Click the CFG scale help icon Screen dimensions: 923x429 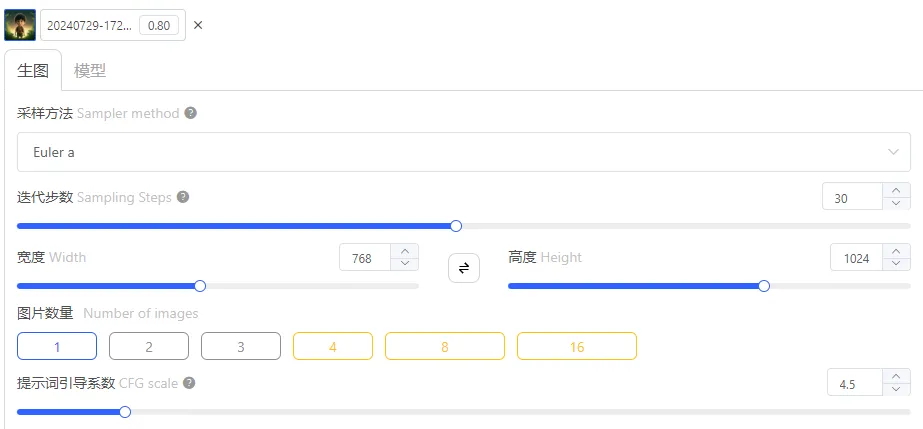[189, 383]
